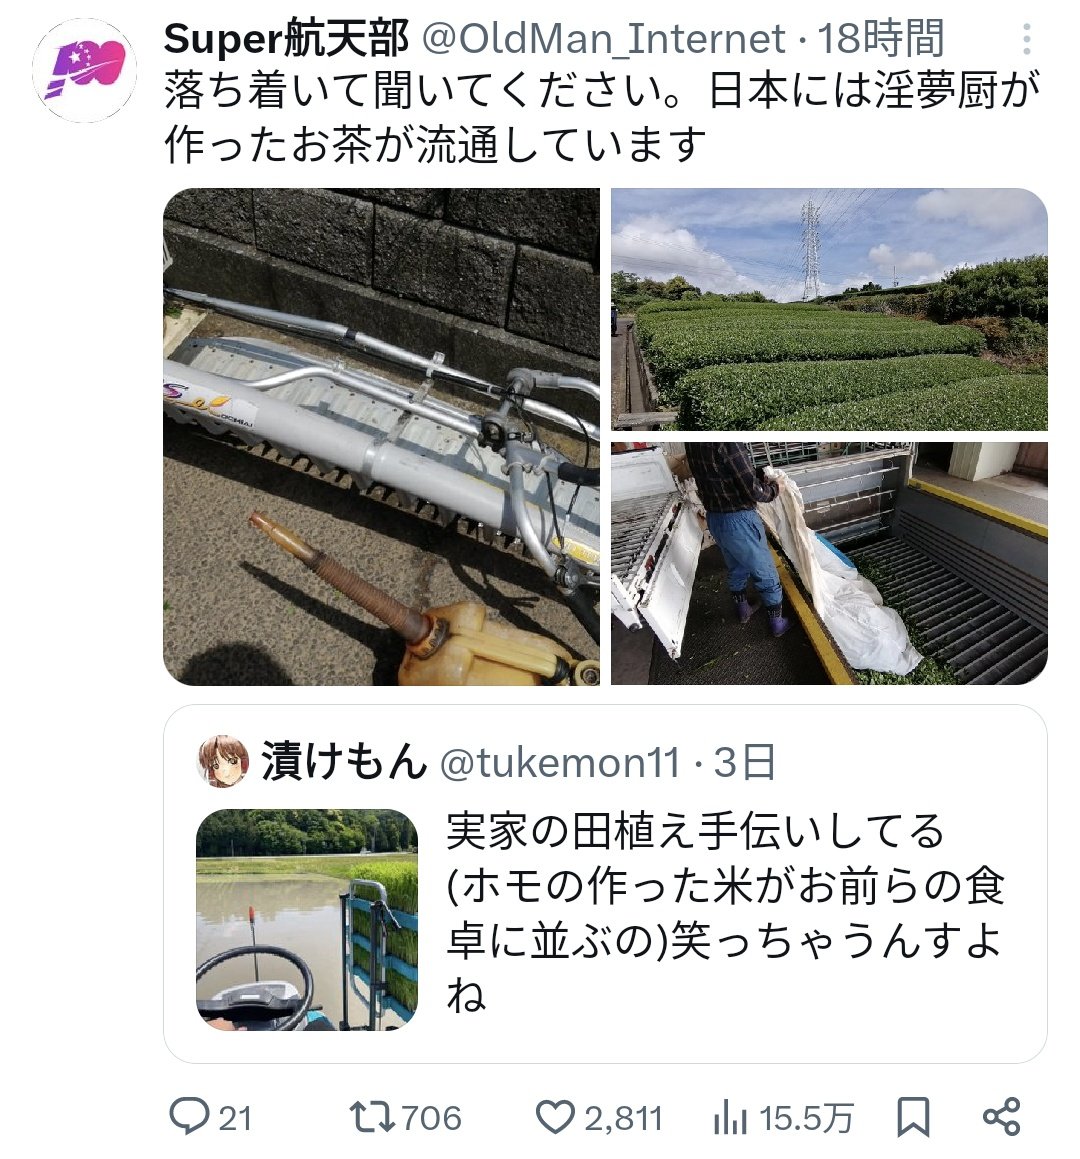The width and height of the screenshot is (1080, 1159).
Task: Open the Super航天部 display name
Action: click(x=286, y=38)
